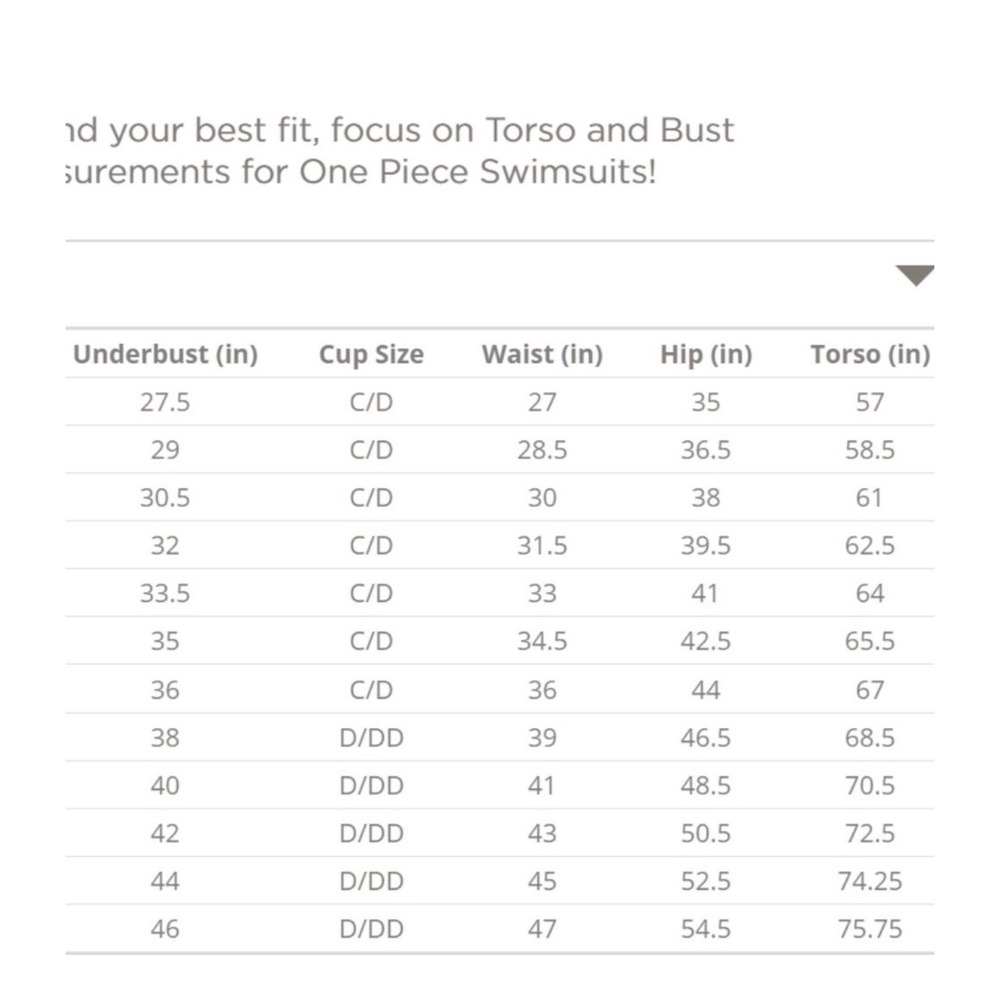
Task: Click the 54.5 hip value
Action: coord(706,929)
